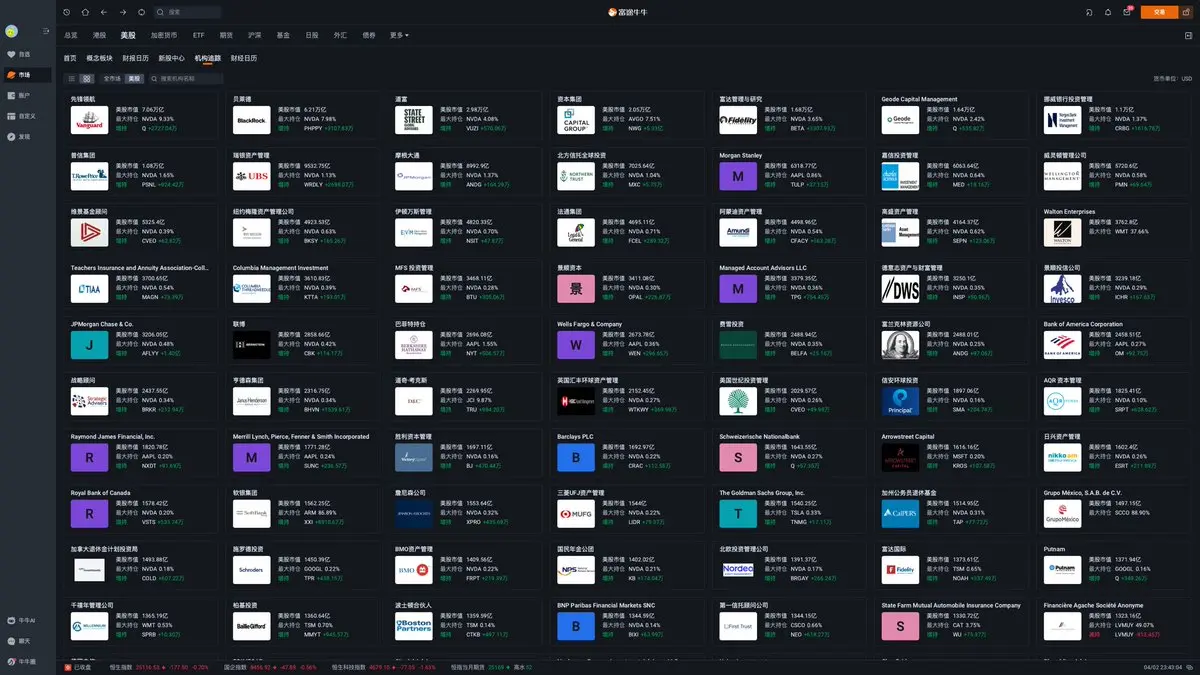Open 新股中心 sub-tab
The image size is (1200, 675).
171,58
